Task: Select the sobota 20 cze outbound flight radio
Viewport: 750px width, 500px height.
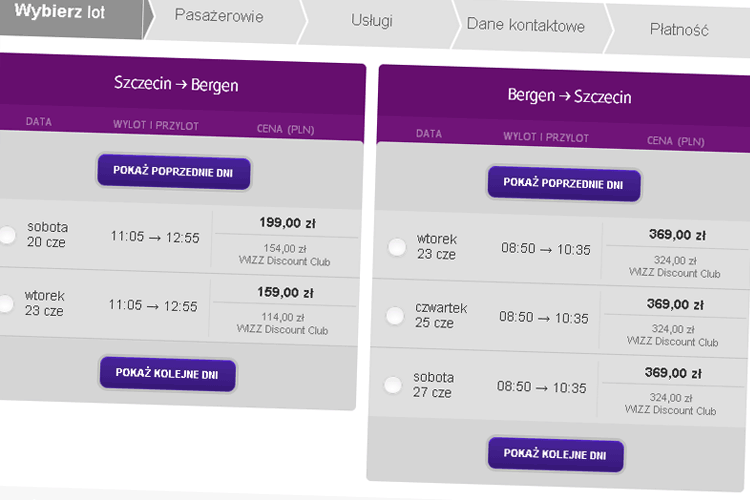Action: (6, 235)
